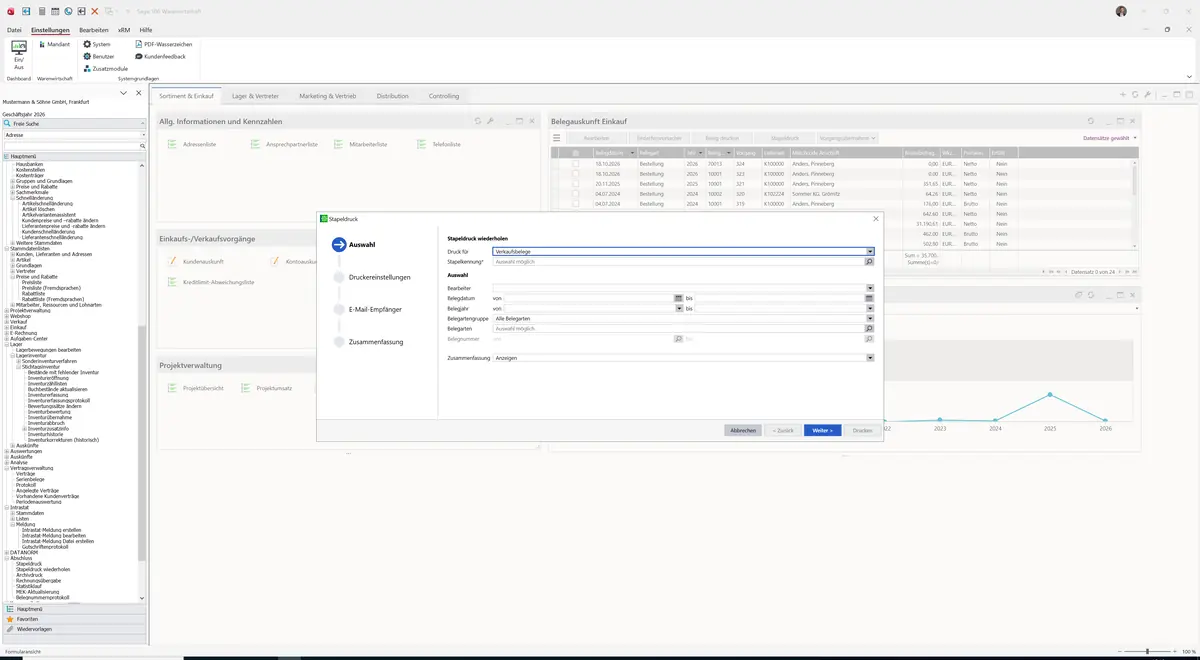Click the calendar icon in quick access toolbar
The image size is (1200, 660).
54,11
